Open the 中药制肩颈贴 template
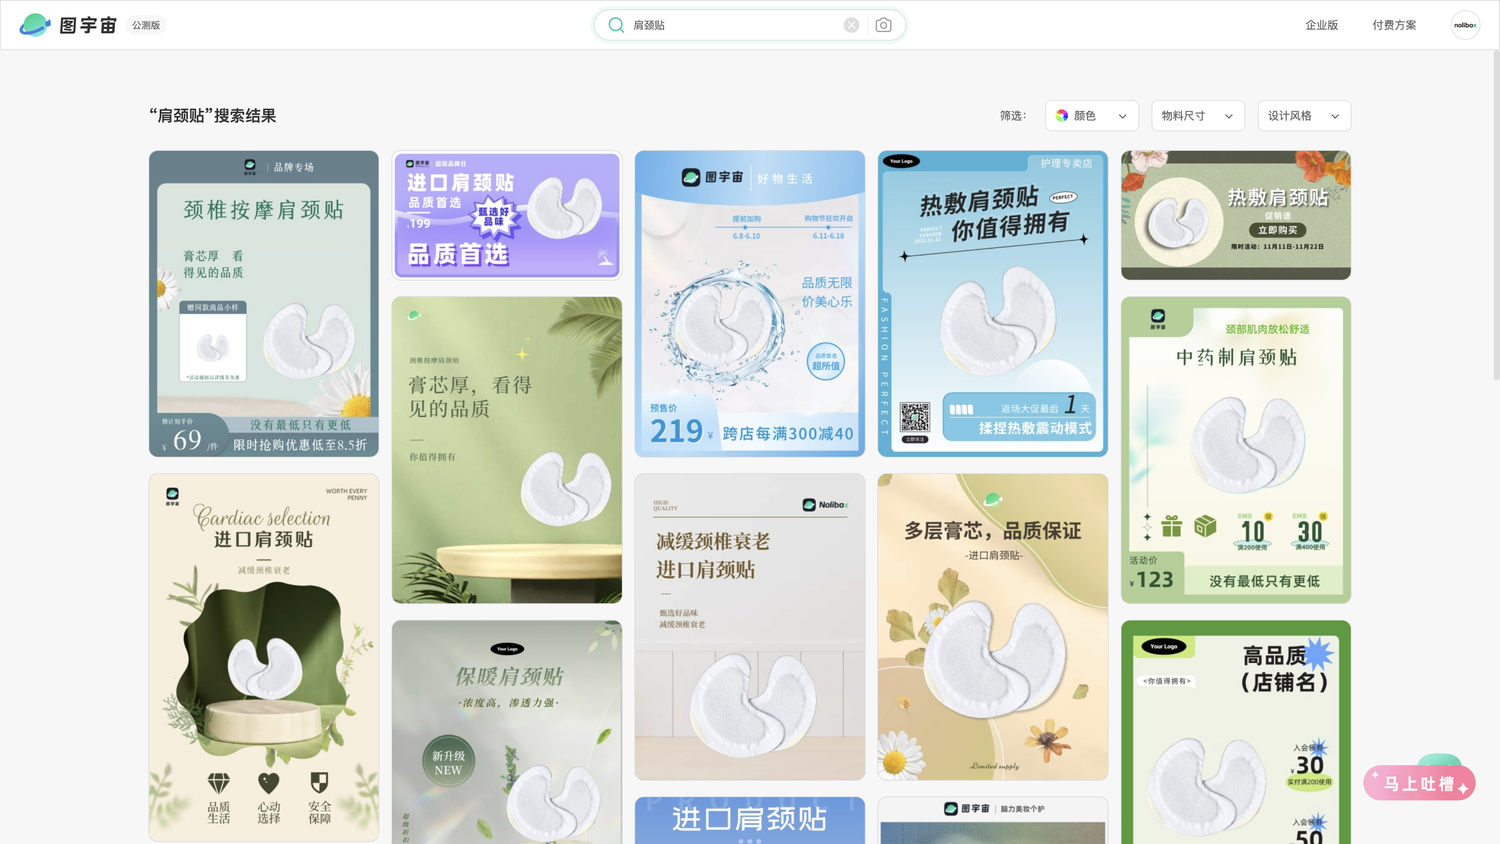 click(1236, 450)
